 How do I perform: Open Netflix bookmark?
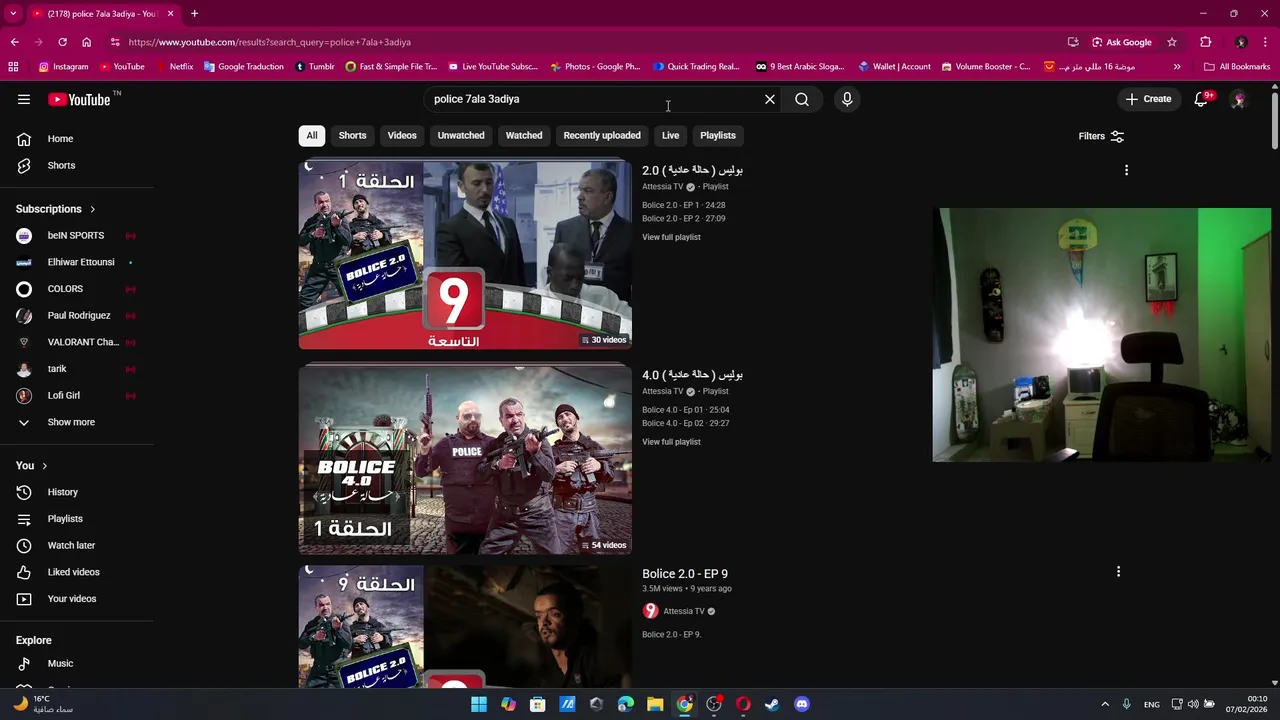[x=175, y=67]
